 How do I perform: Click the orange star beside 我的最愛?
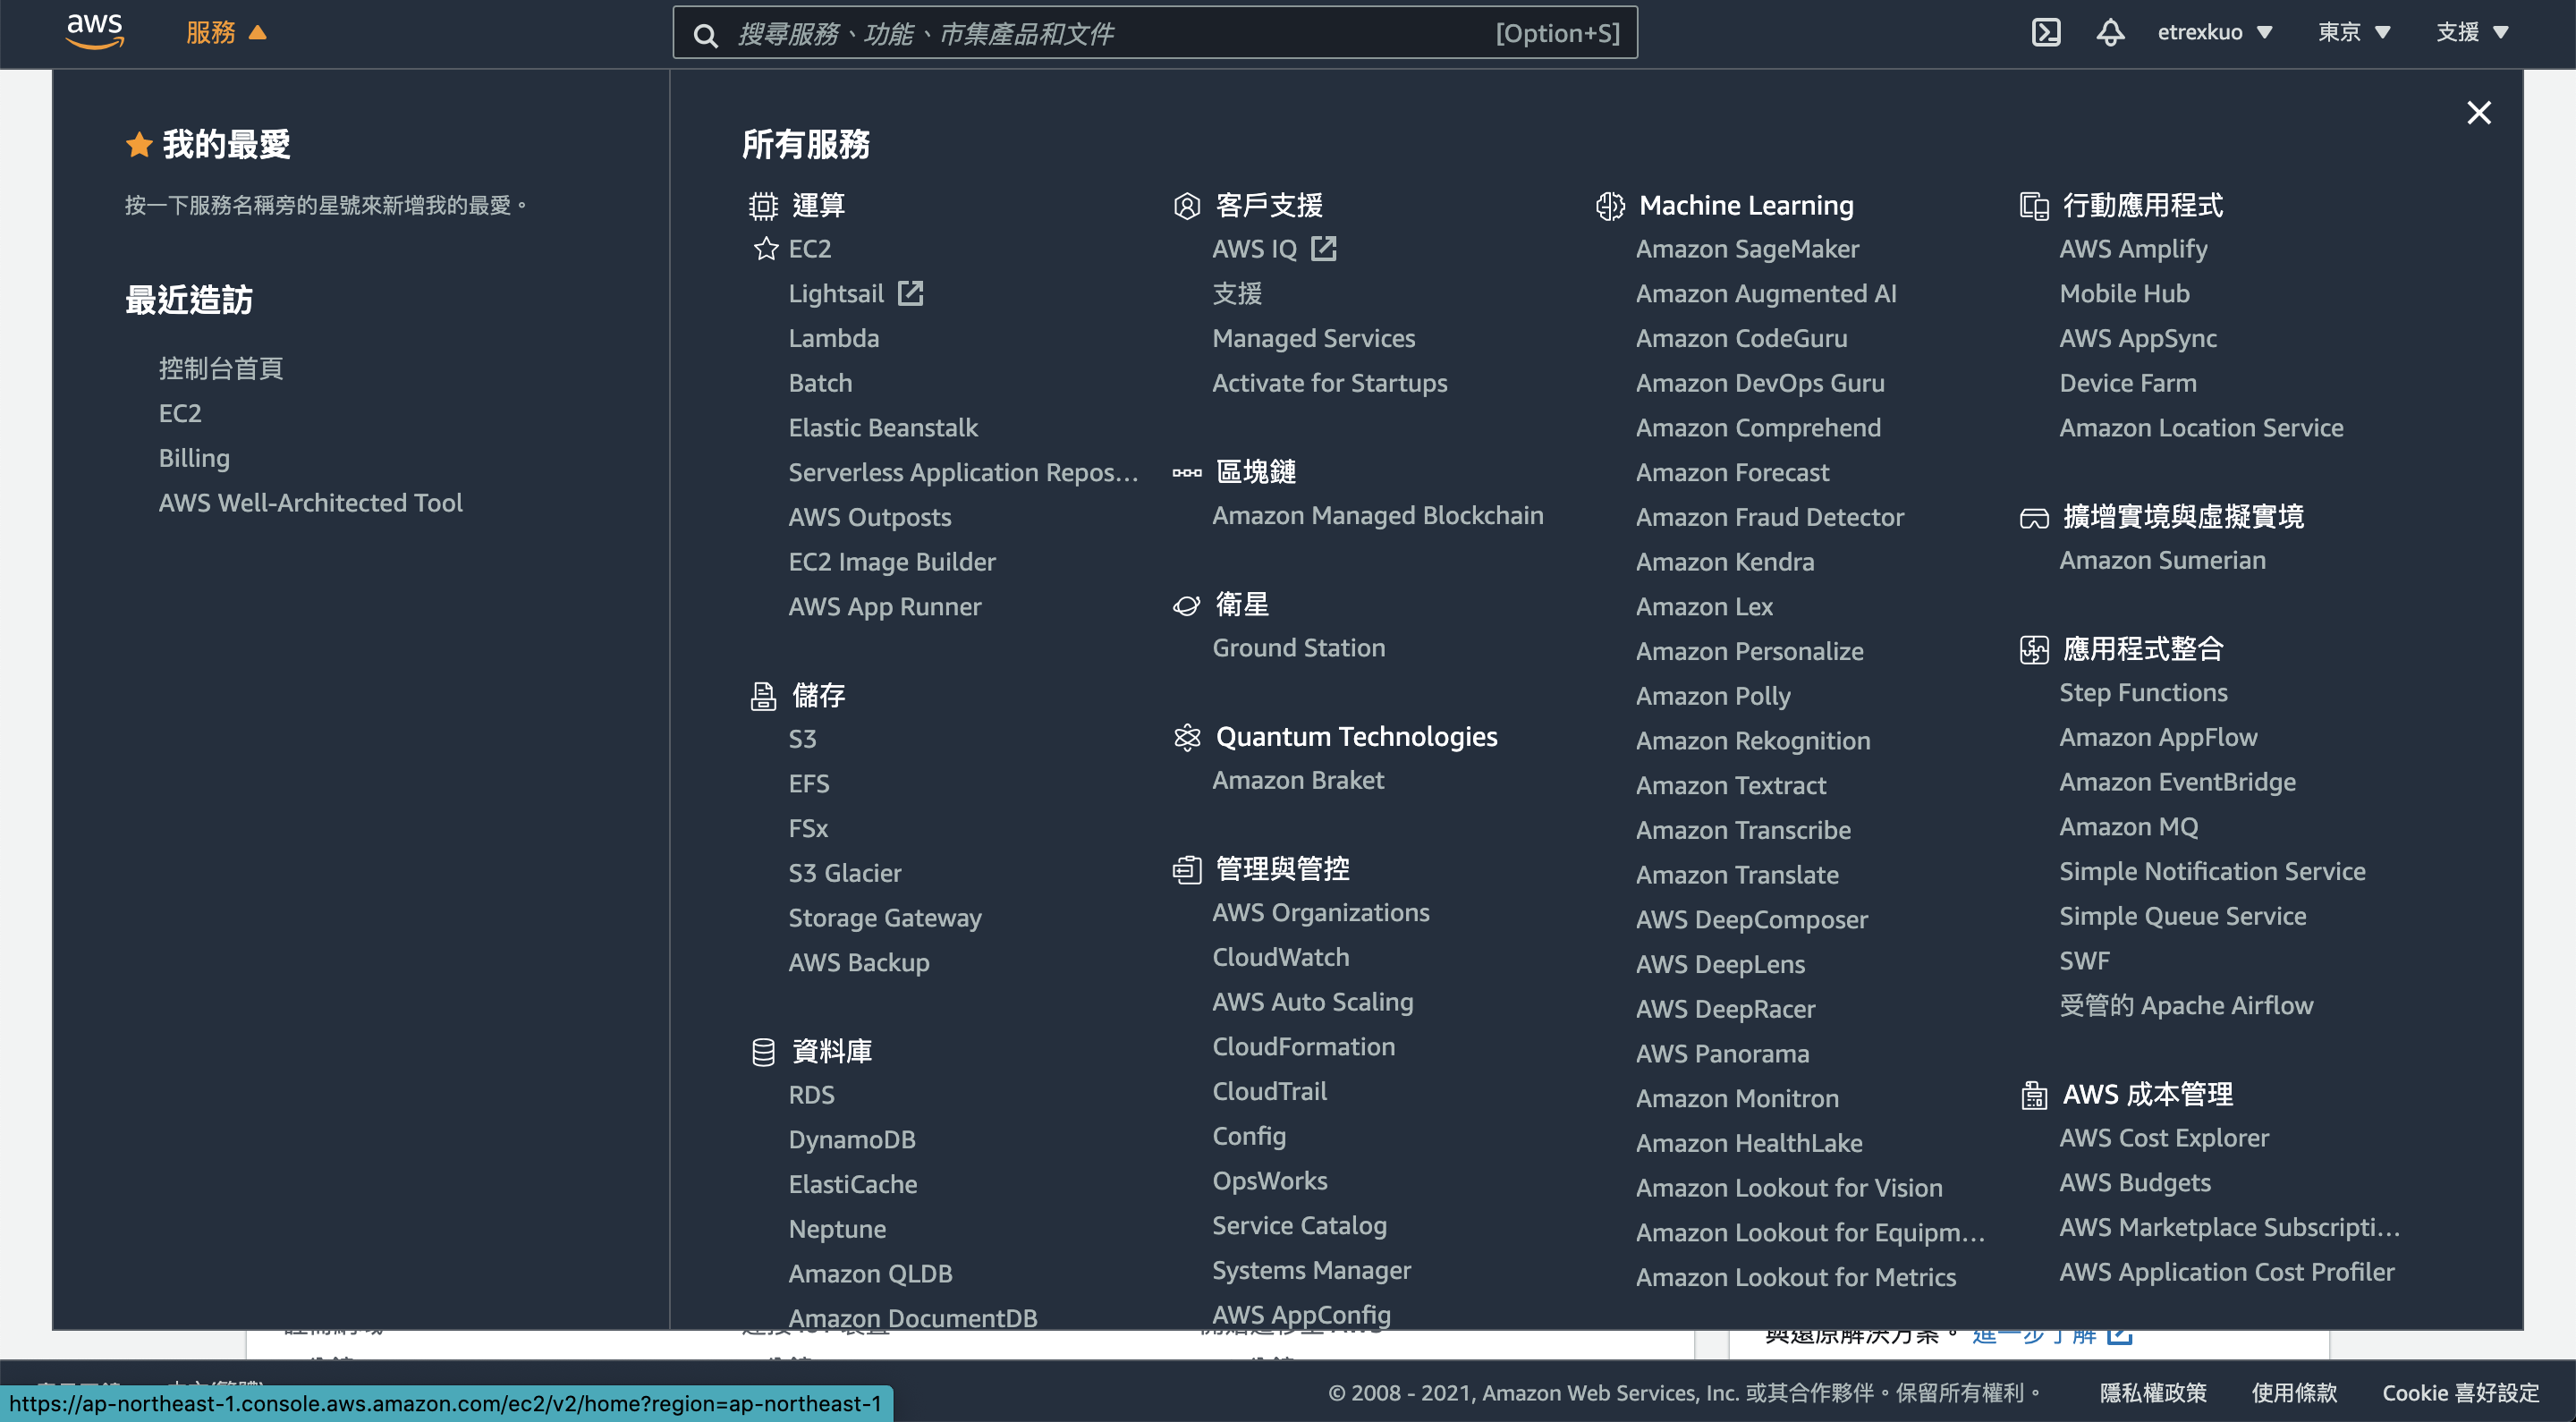[138, 145]
